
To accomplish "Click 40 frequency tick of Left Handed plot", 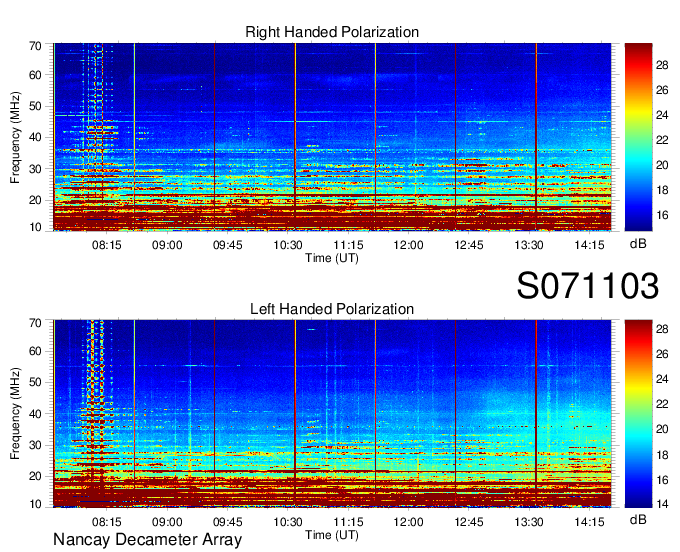I will click(x=35, y=414).
